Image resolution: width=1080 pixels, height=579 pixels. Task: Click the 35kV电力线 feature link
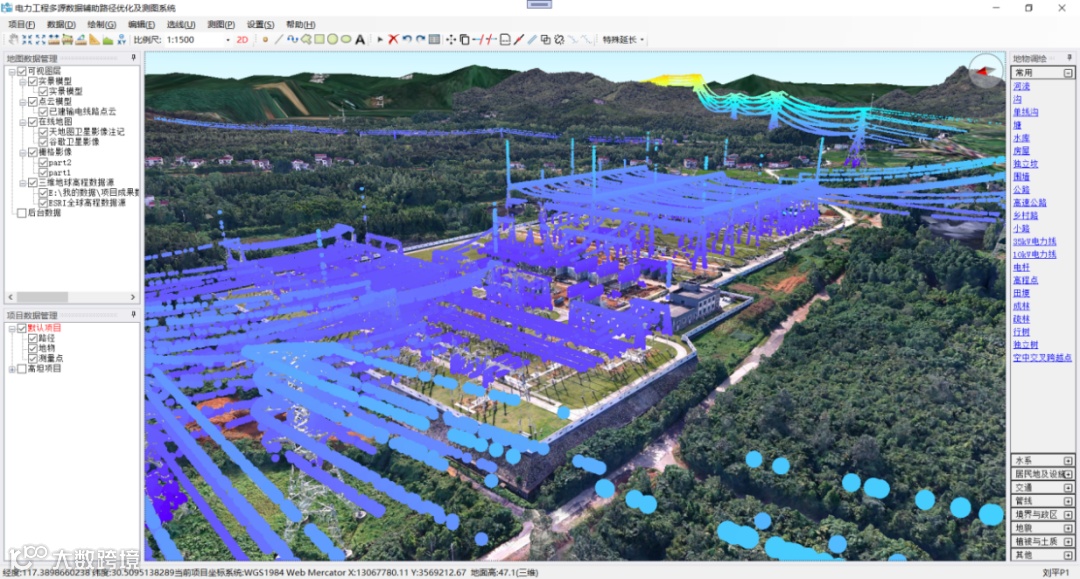1035,242
